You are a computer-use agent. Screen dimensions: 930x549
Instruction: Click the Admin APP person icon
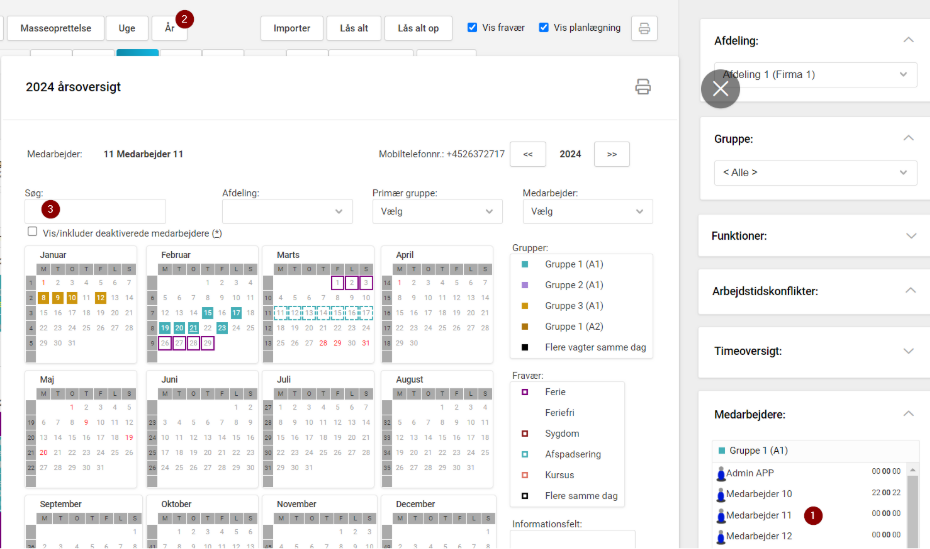pos(720,473)
